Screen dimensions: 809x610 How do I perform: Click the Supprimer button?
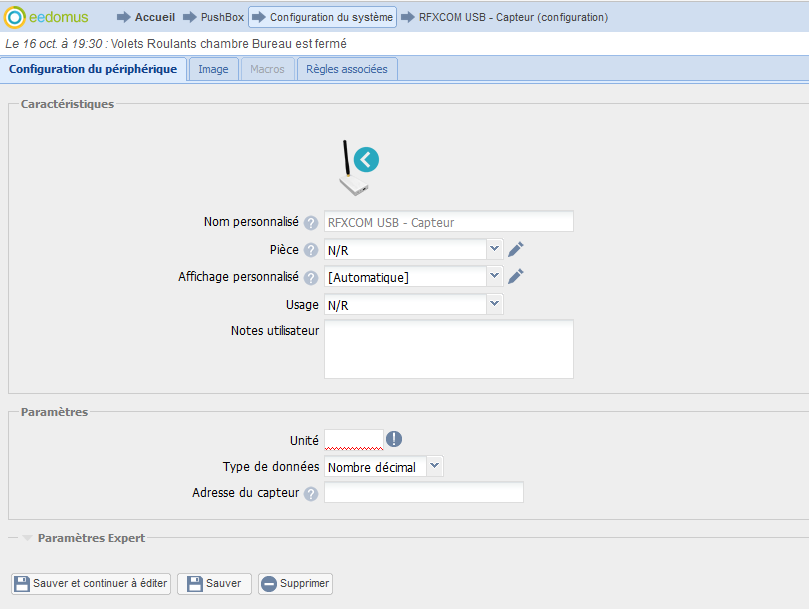295,584
